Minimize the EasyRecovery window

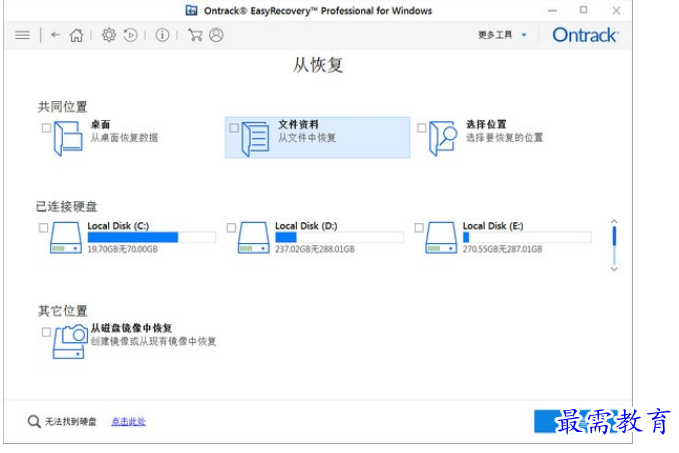click(552, 10)
